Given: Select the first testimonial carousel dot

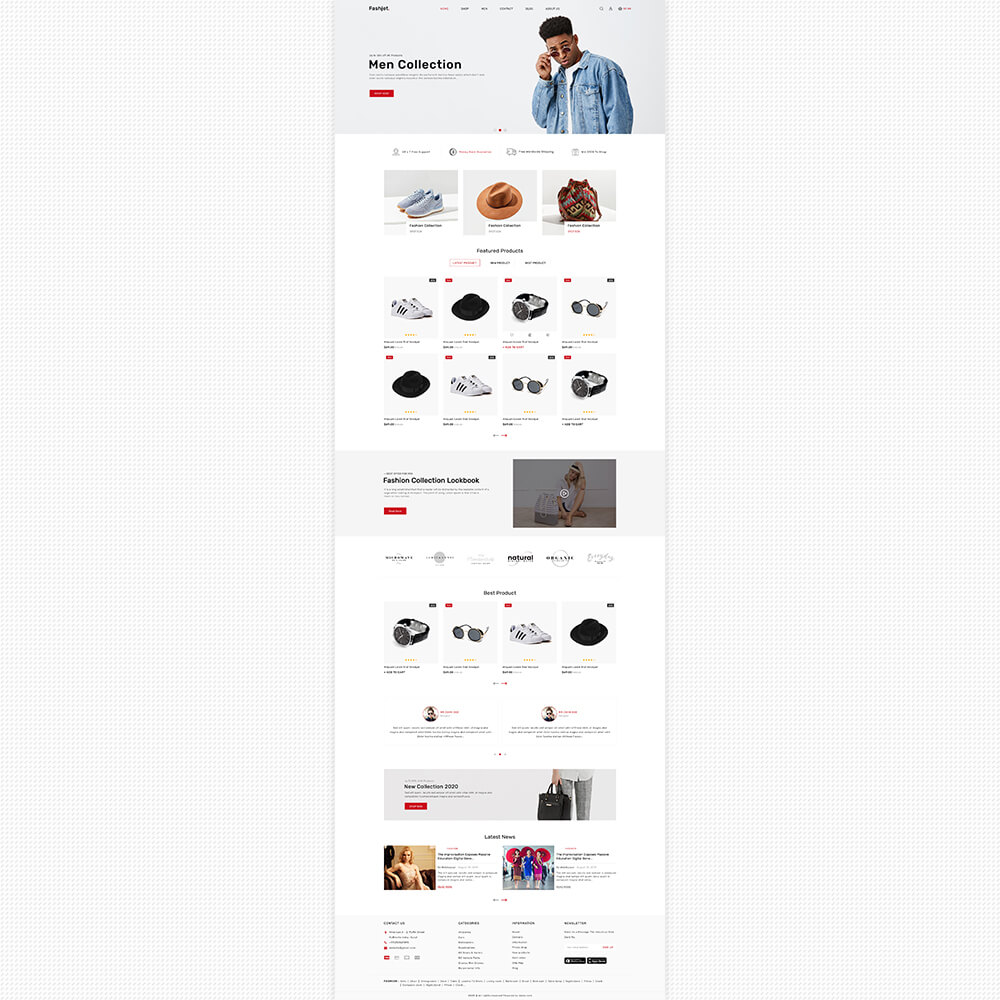Looking at the screenshot, I should coord(495,754).
